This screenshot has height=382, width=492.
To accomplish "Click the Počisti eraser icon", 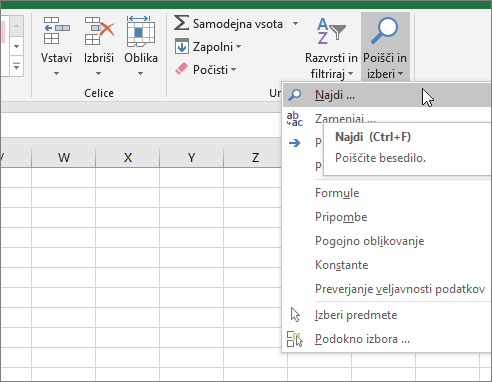I will 181,69.
